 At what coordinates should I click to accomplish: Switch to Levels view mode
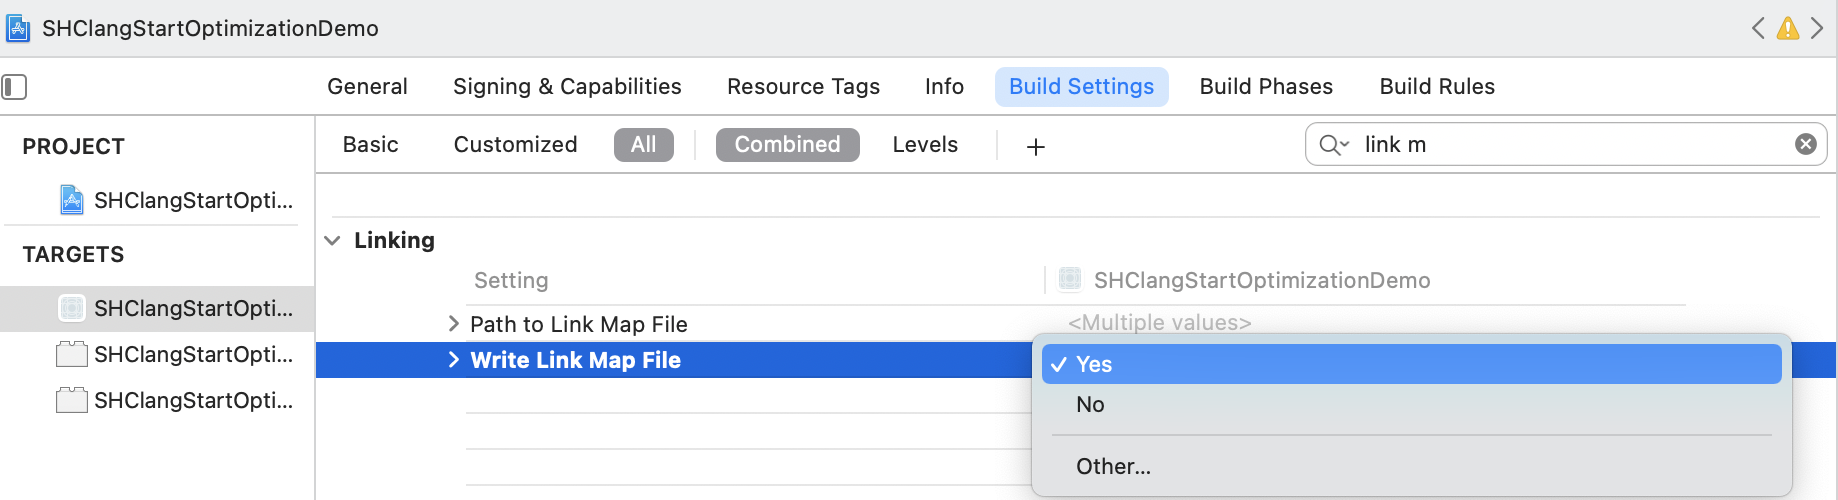pos(925,145)
